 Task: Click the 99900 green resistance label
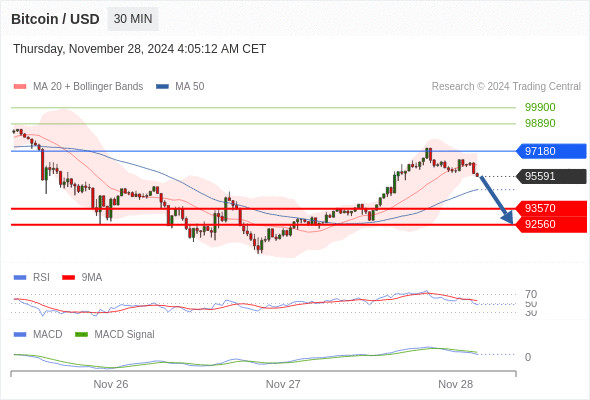pyautogui.click(x=540, y=107)
